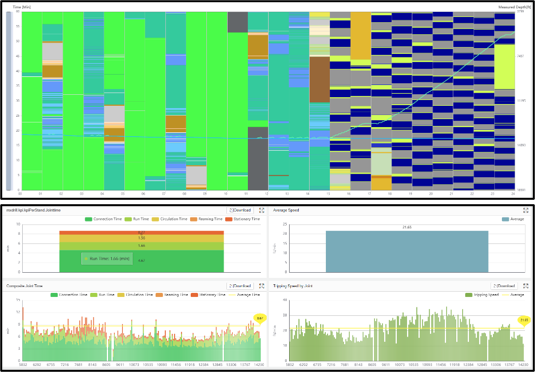Toggle Stationary Time in Composite Joint Time legend
The width and height of the screenshot is (535, 372).
click(x=208, y=295)
